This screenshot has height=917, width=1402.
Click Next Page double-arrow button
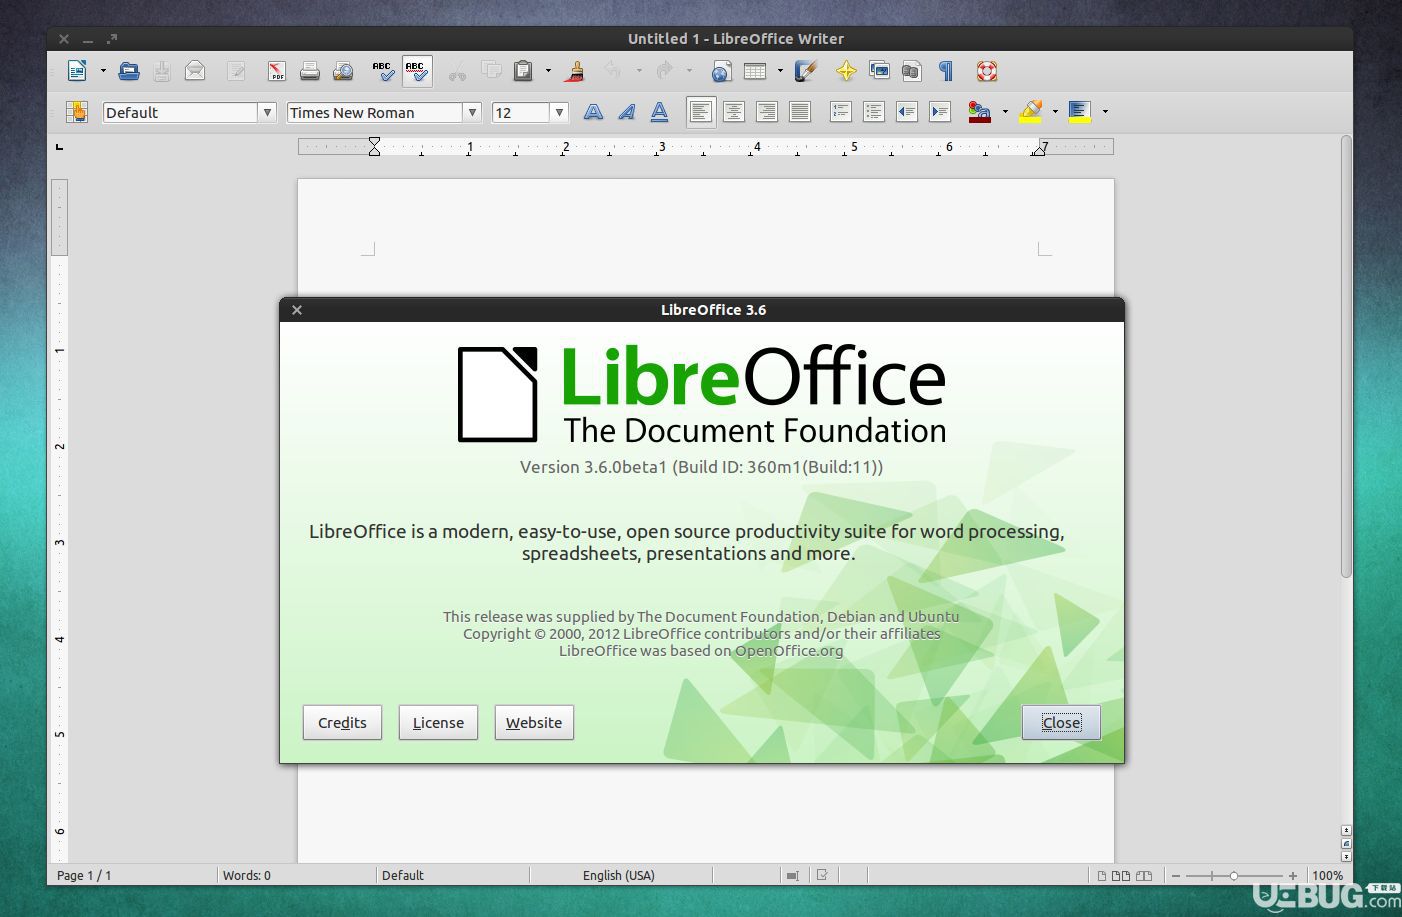(1346, 857)
